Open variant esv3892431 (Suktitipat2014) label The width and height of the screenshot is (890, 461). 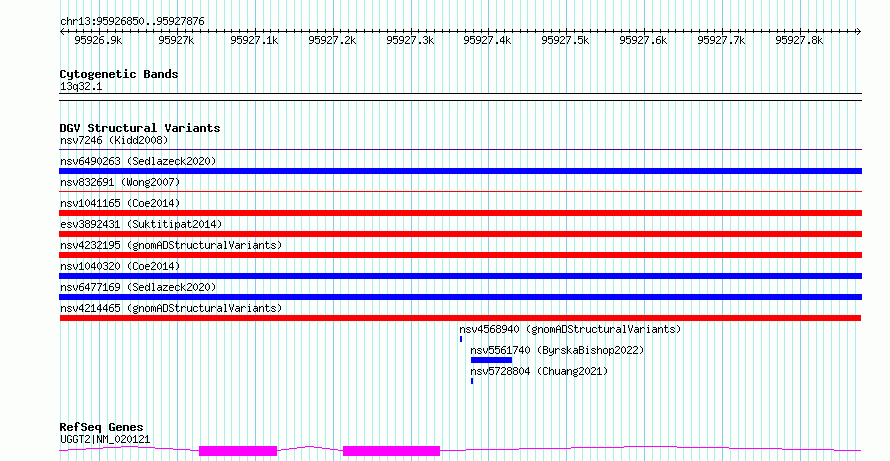pos(141,224)
